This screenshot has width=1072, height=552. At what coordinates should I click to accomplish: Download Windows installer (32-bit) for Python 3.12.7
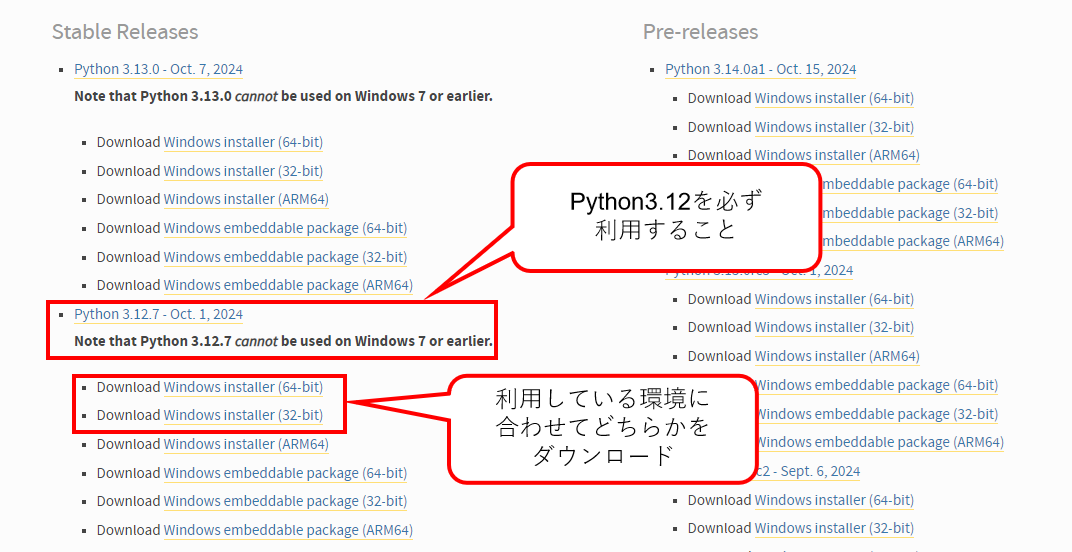[243, 415]
